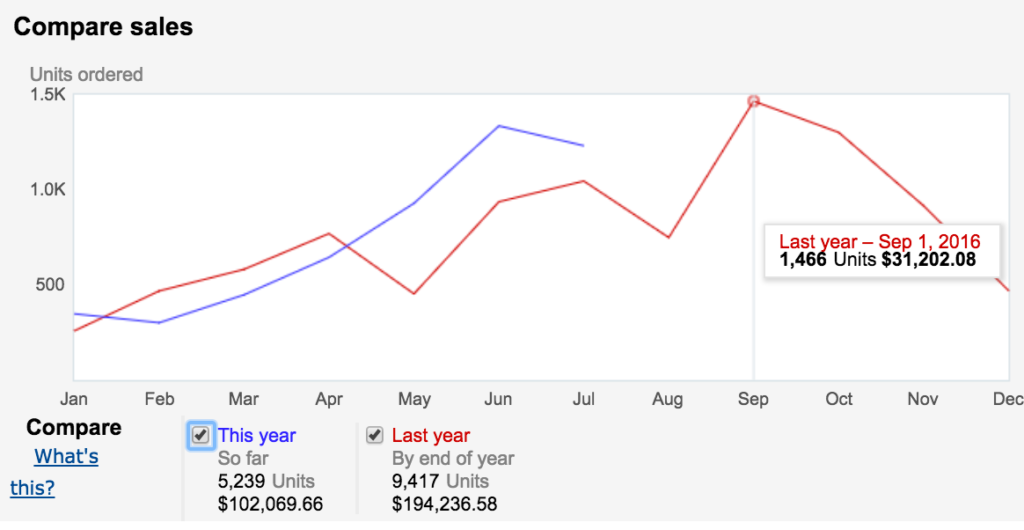Click the Units ordered axis title
The image size is (1024, 530).
pos(86,74)
